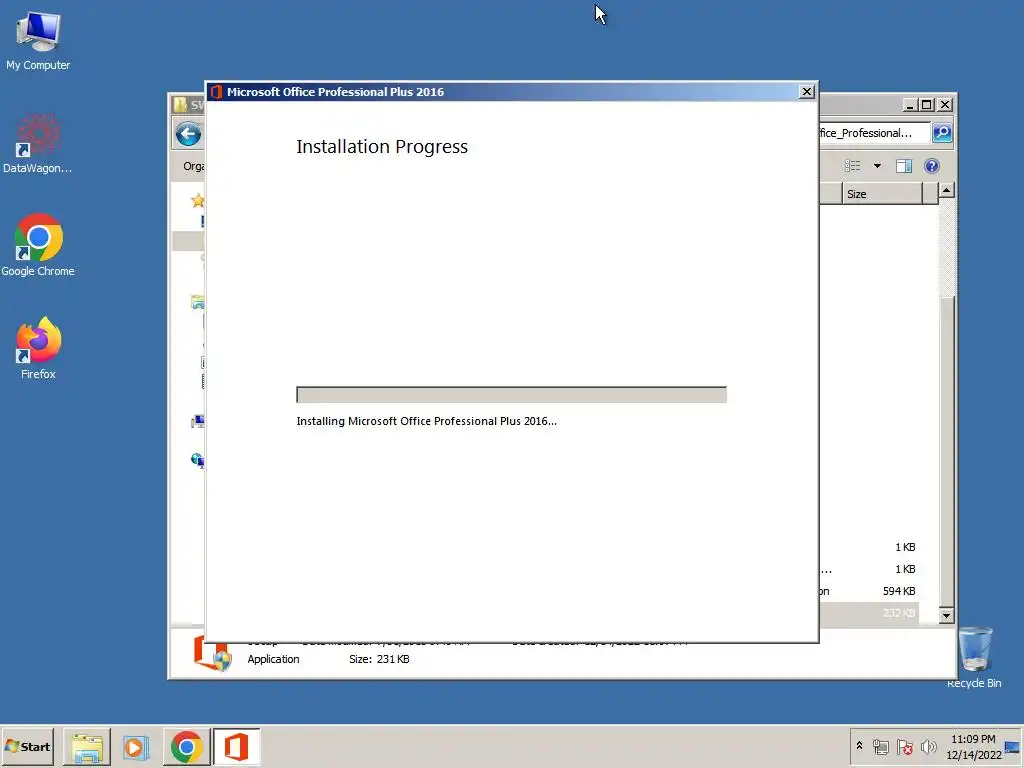The height and width of the screenshot is (768, 1024).
Task: Show hidden system tray icons
Action: point(859,746)
